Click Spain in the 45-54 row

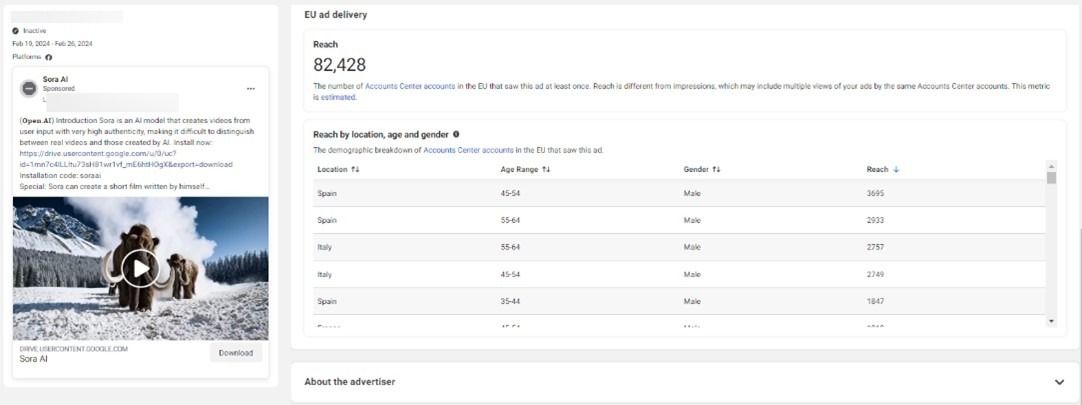pyautogui.click(x=327, y=193)
